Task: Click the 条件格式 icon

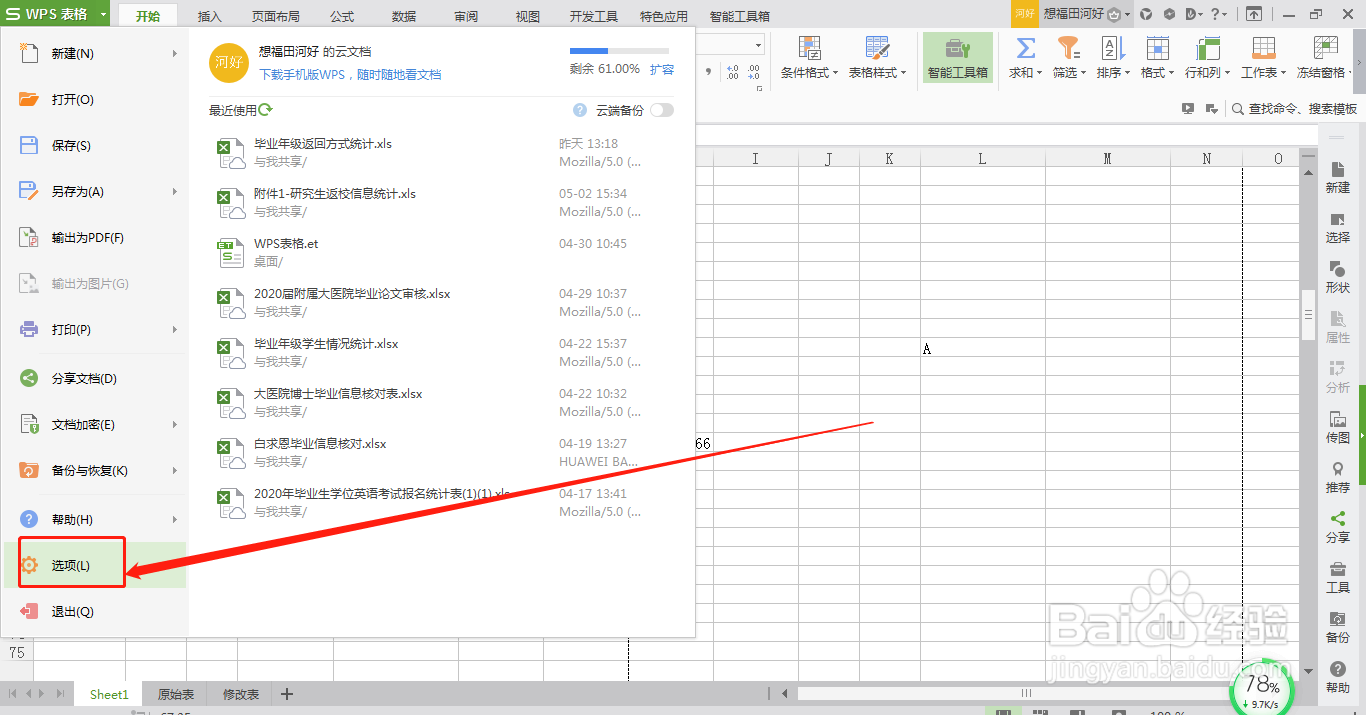Action: coord(809,48)
